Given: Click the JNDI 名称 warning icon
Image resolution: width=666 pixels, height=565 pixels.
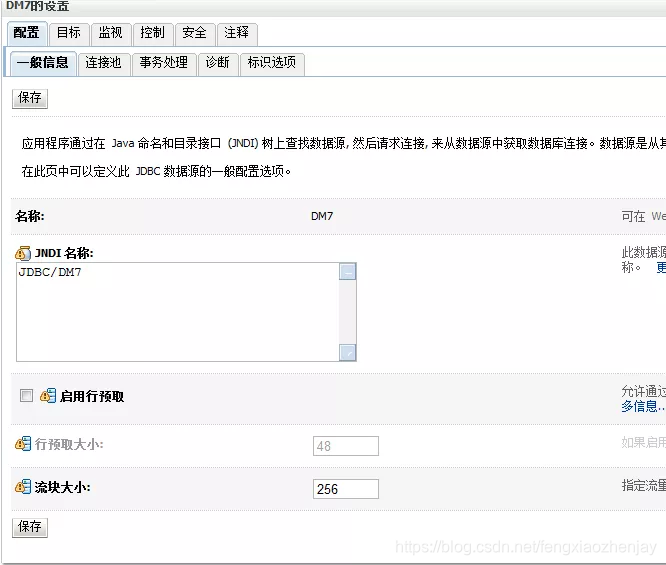Looking at the screenshot, I should tap(23, 253).
